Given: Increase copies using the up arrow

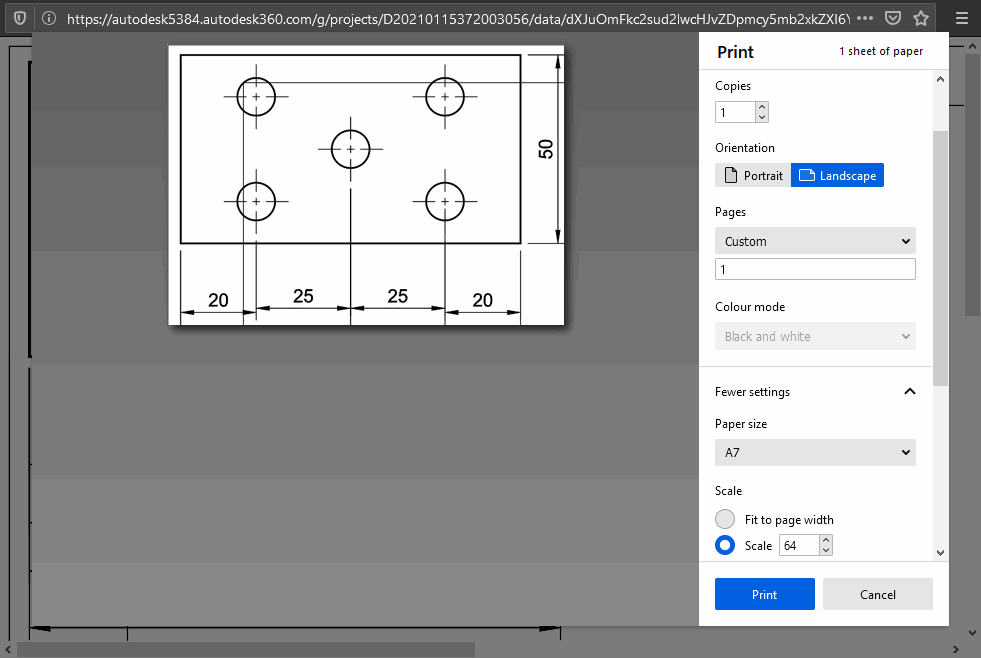Looking at the screenshot, I should 762,107.
